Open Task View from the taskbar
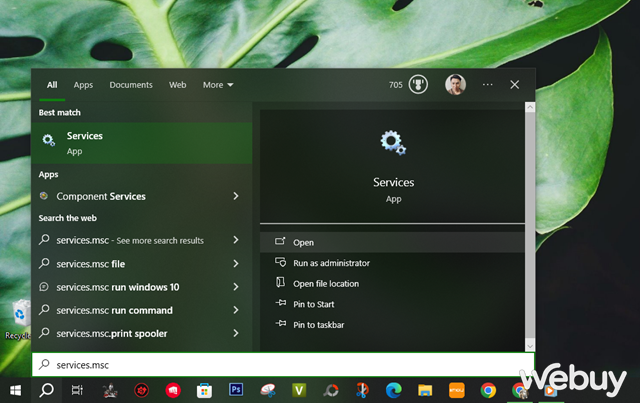 click(x=77, y=391)
